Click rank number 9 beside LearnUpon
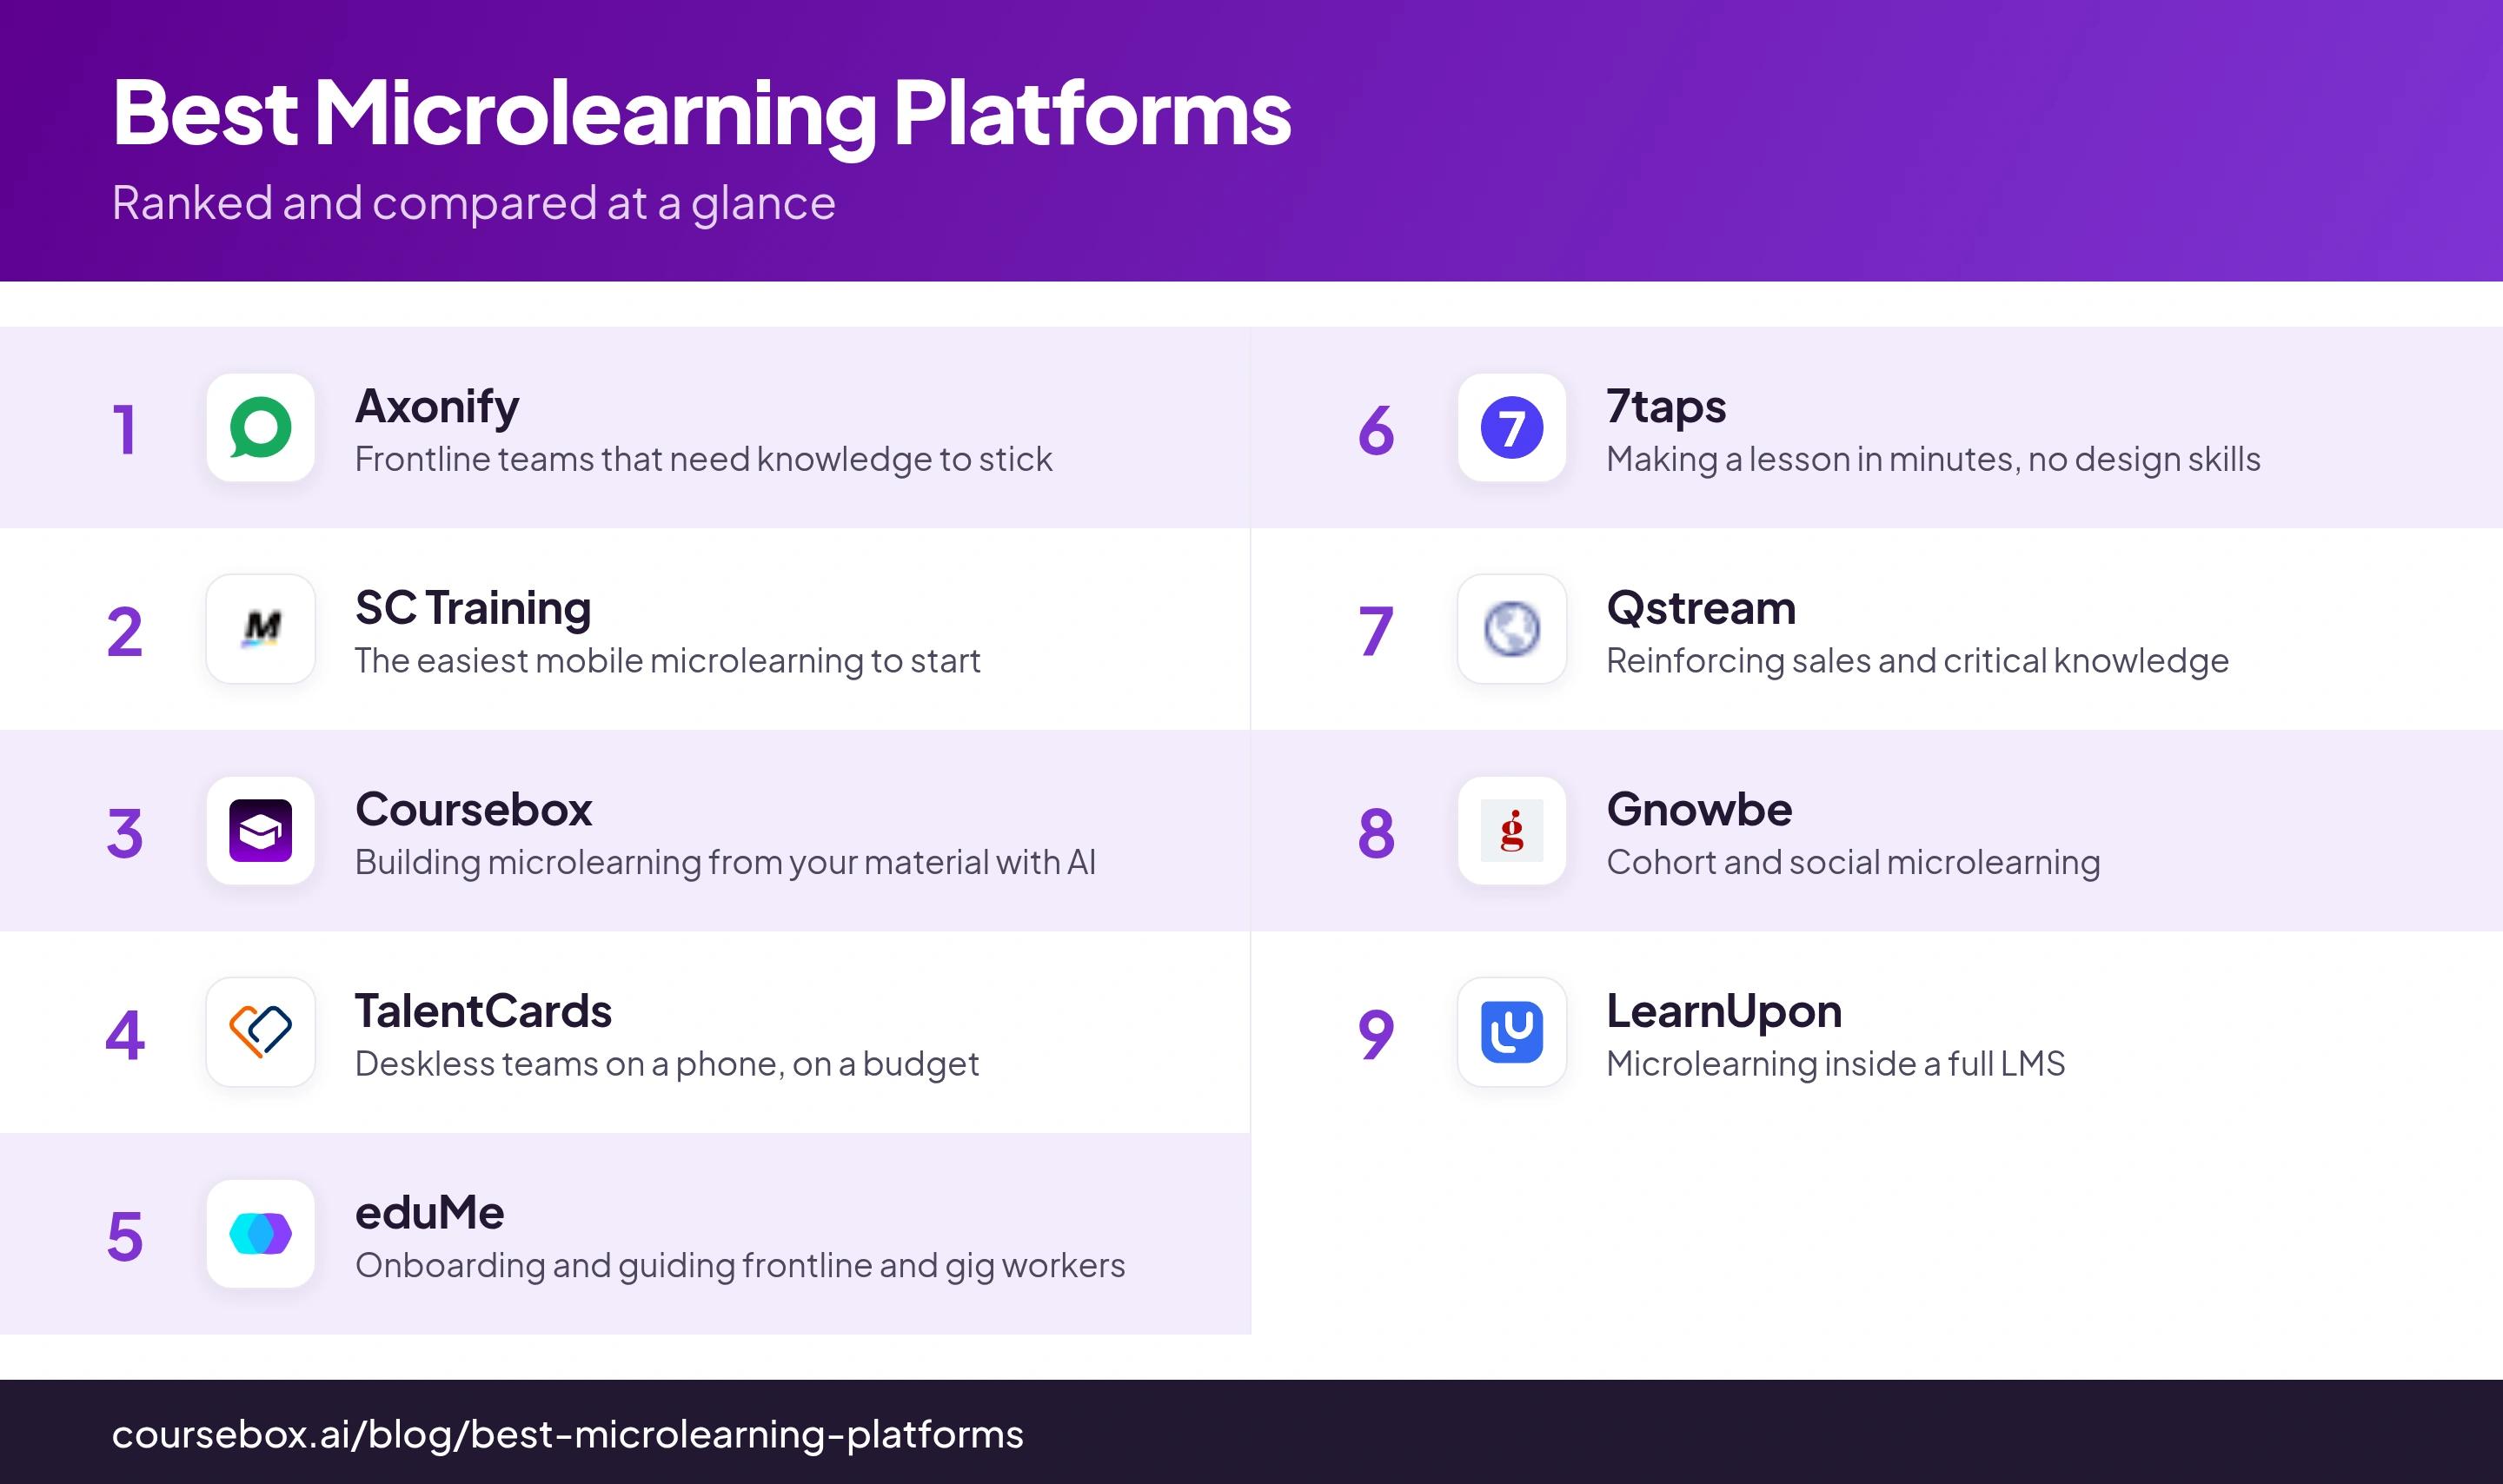The height and width of the screenshot is (1484, 2503). point(1376,1035)
